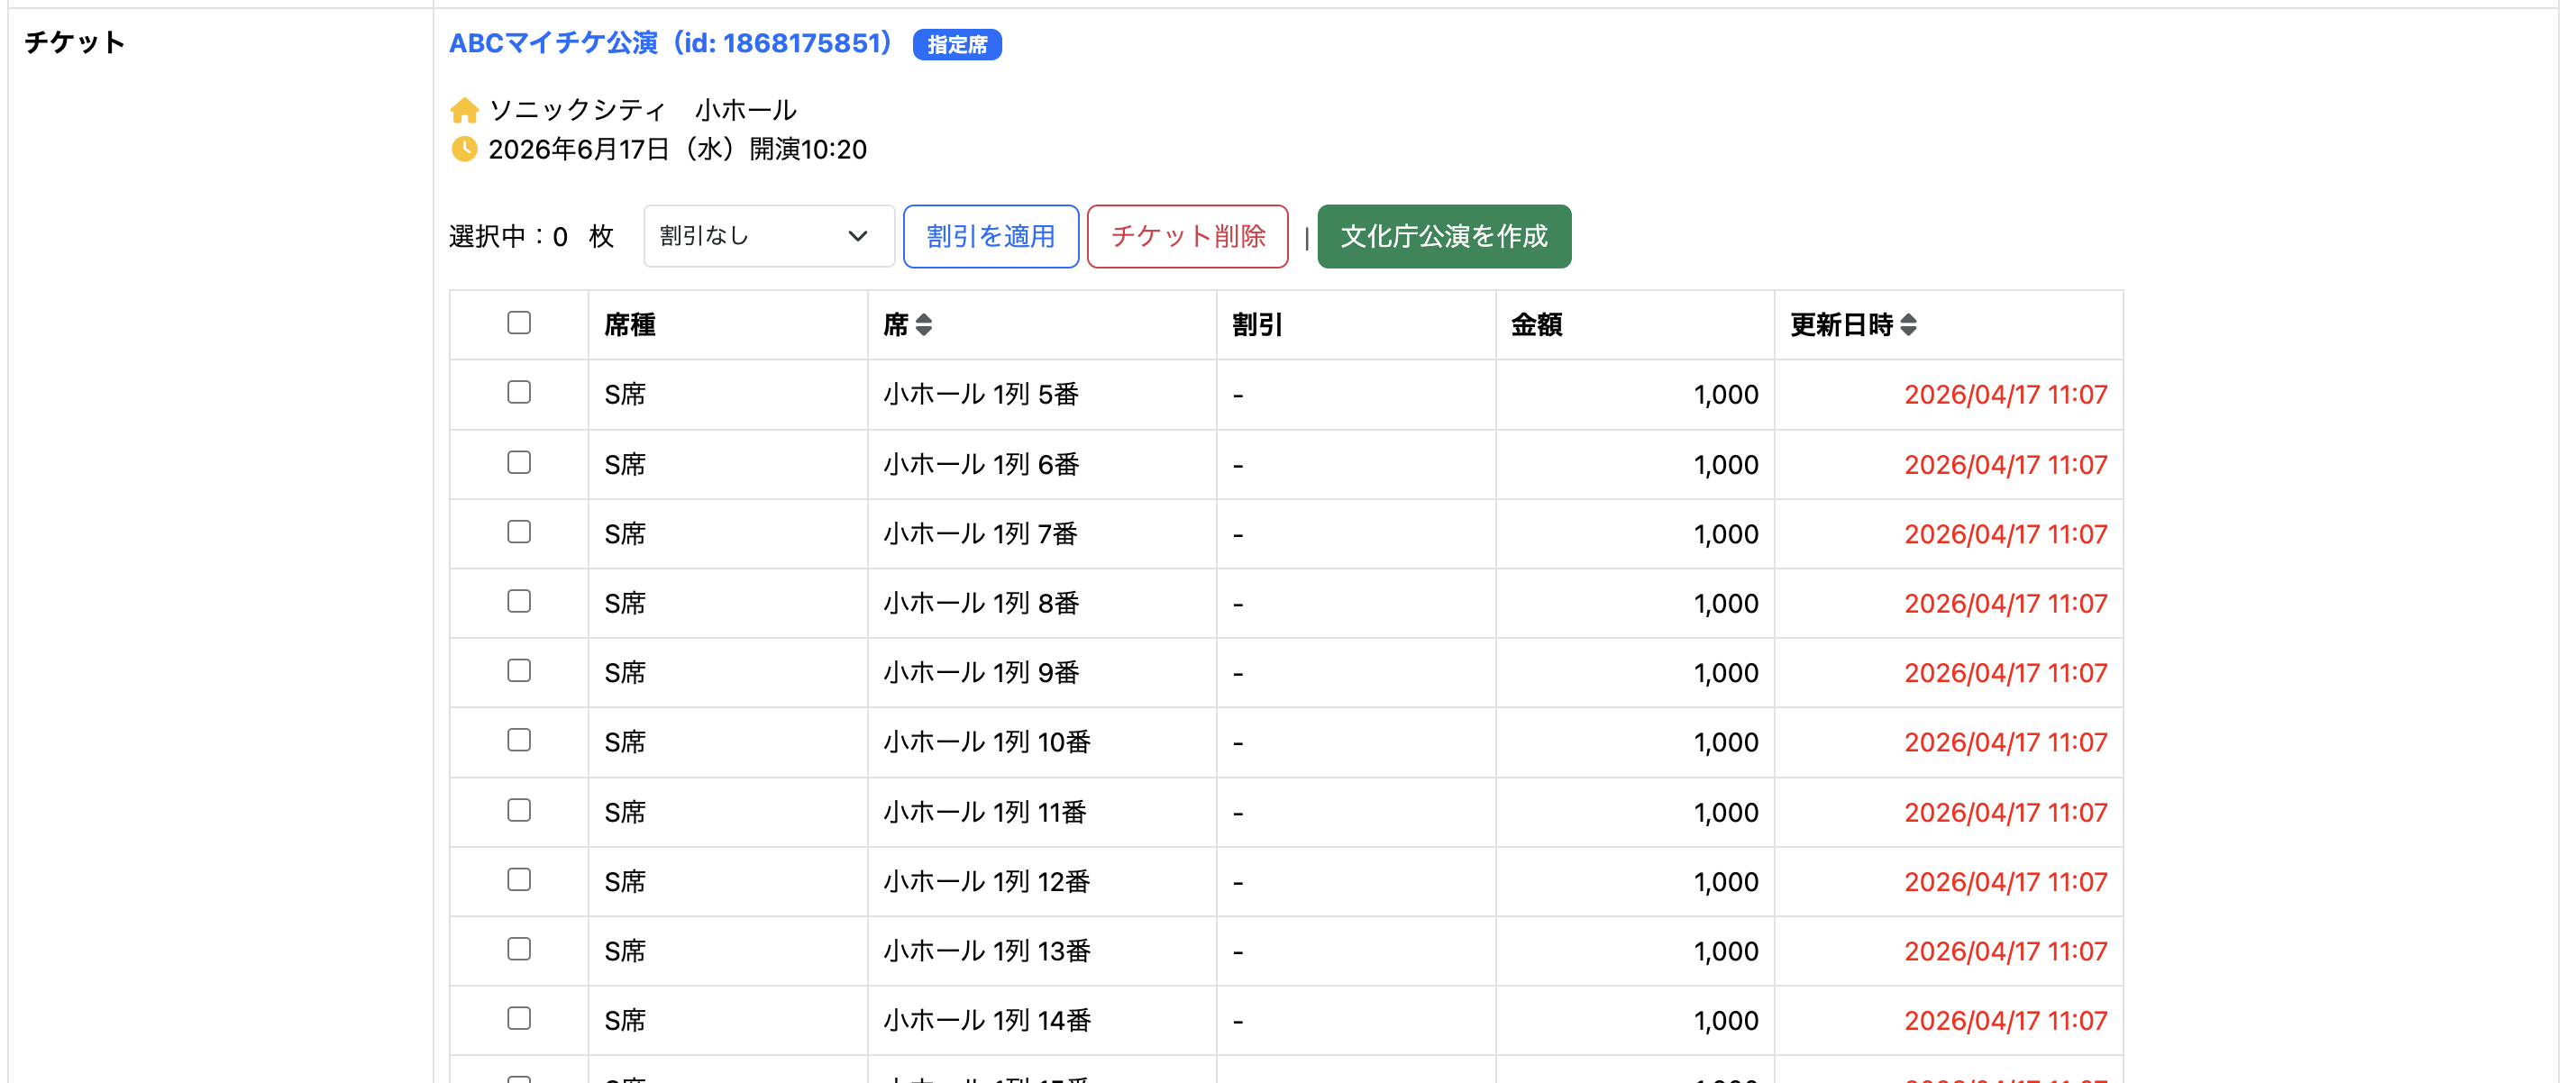The image size is (2576, 1083).
Task: Open the ABCマイチケ公演 link
Action: point(670,44)
